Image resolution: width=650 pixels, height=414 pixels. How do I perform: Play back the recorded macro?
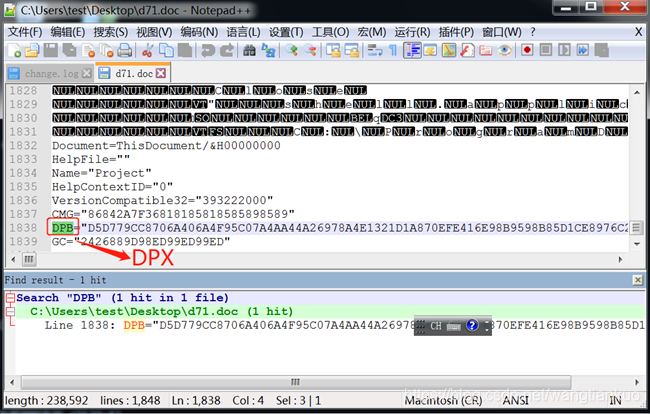point(564,51)
